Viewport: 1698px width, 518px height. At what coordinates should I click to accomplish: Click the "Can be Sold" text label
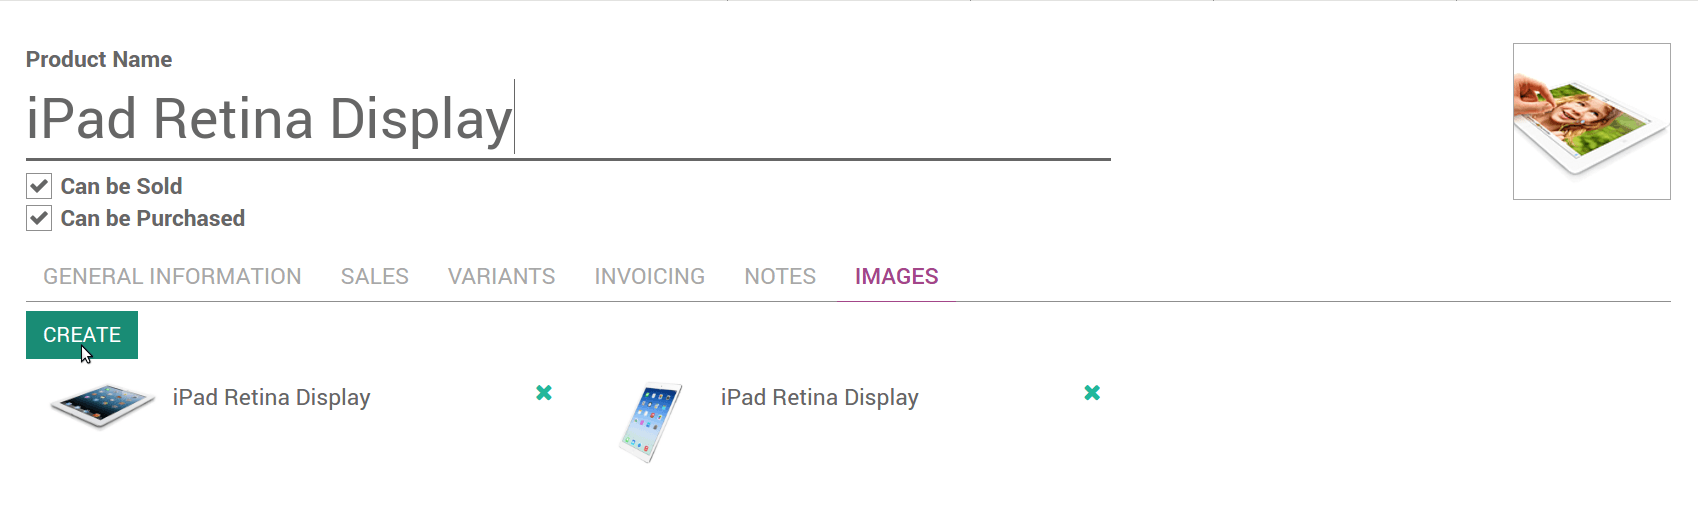(x=121, y=187)
